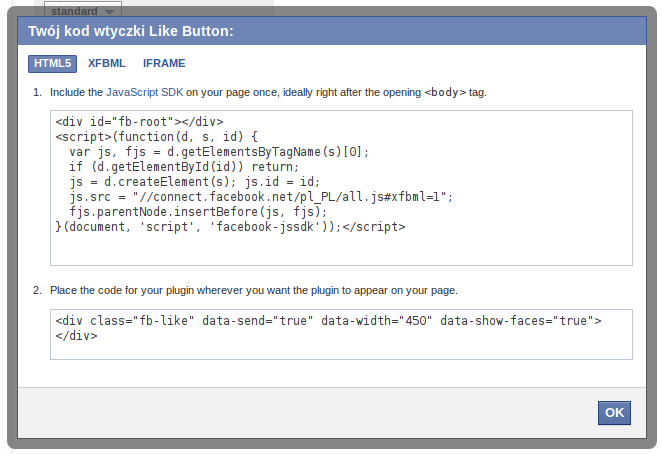Switch to the IFRAME tab

pyautogui.click(x=164, y=63)
